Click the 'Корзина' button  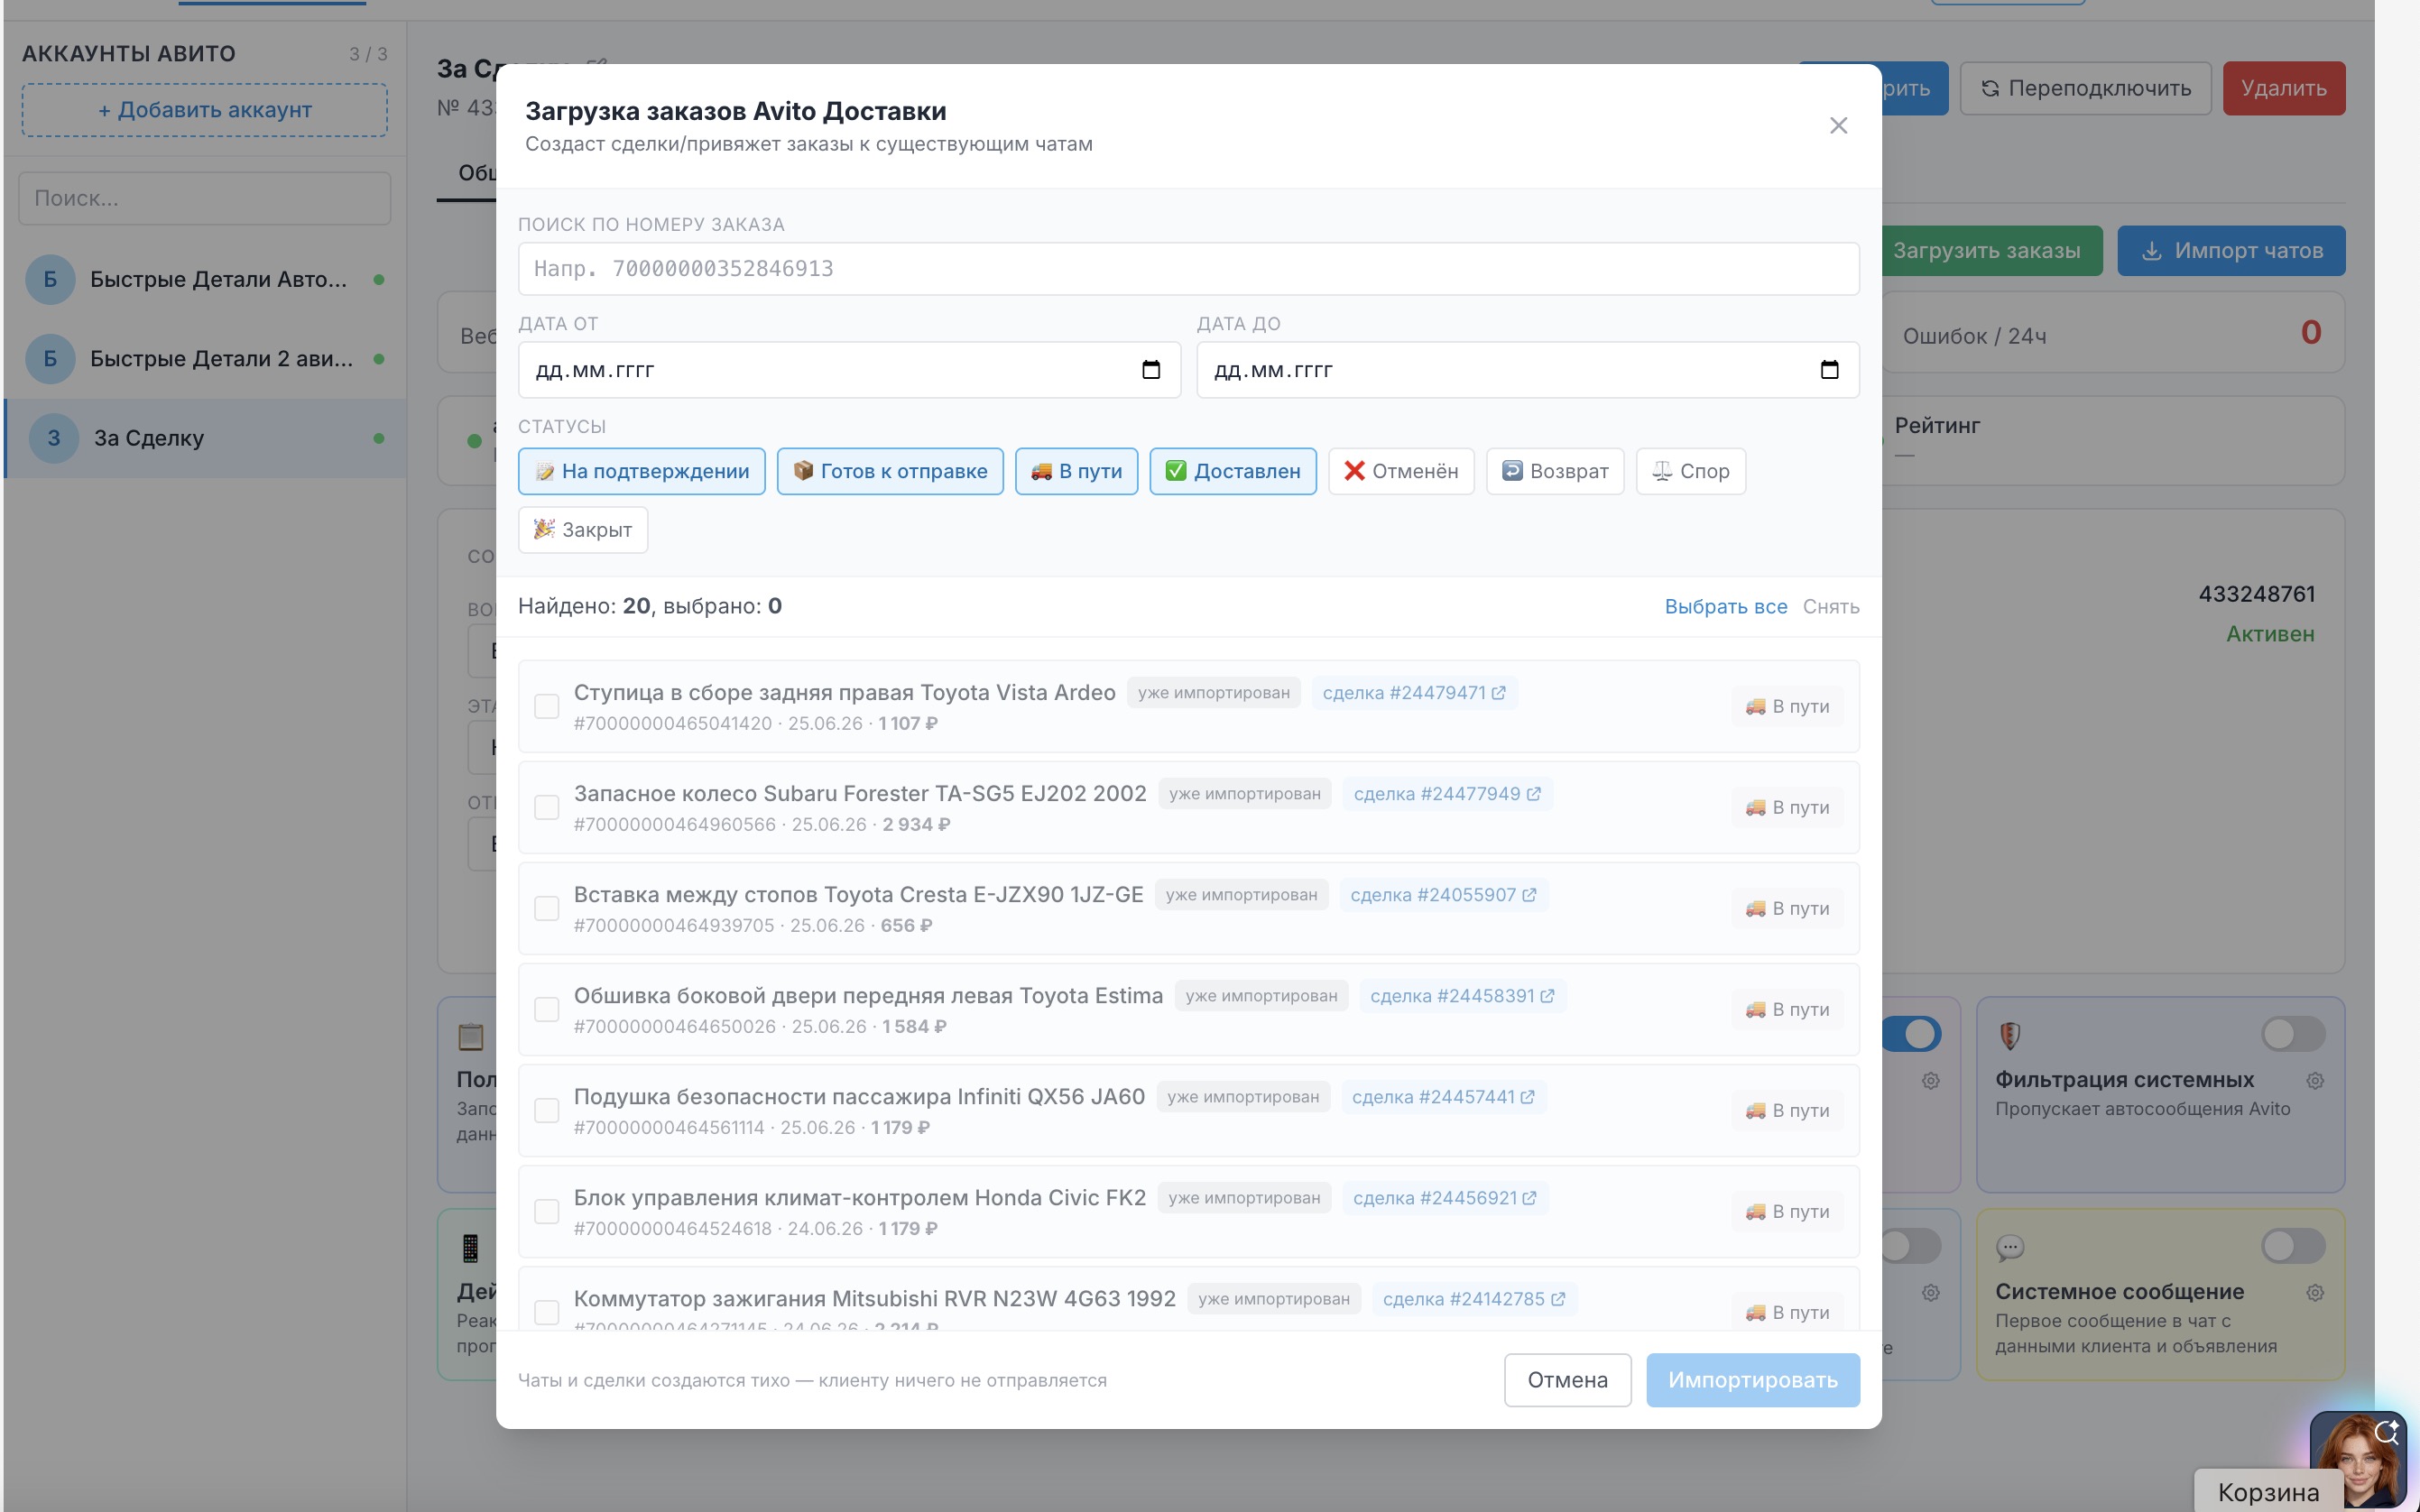click(2268, 1492)
